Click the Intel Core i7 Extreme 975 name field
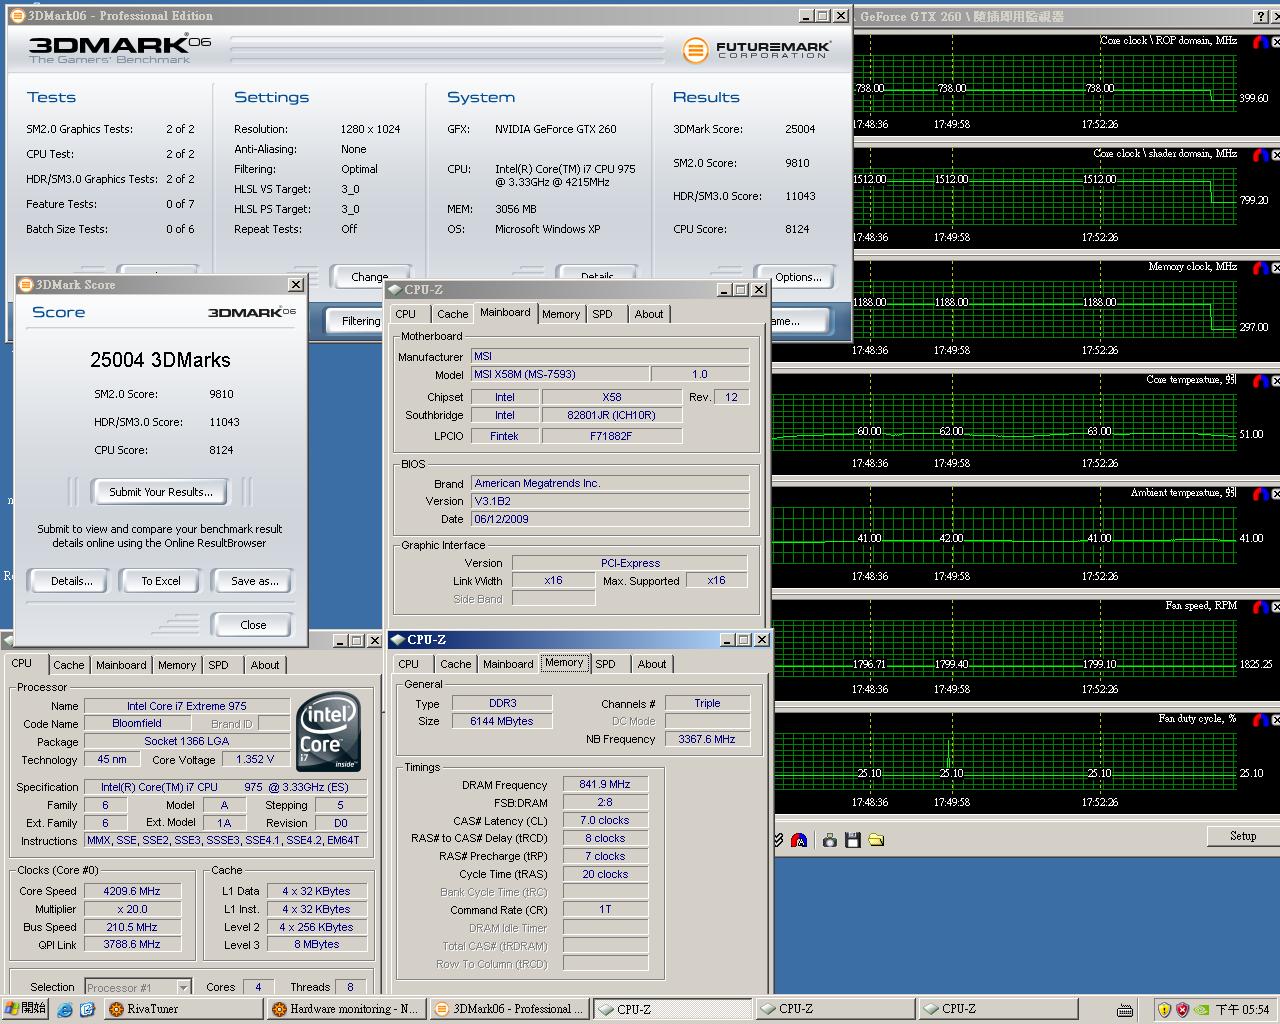1280x1024 pixels. (187, 706)
